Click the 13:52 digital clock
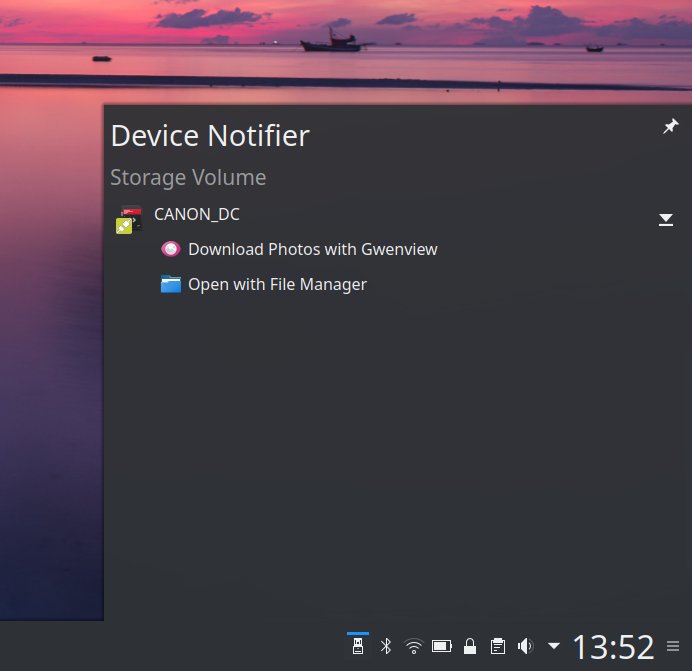 [x=613, y=647]
